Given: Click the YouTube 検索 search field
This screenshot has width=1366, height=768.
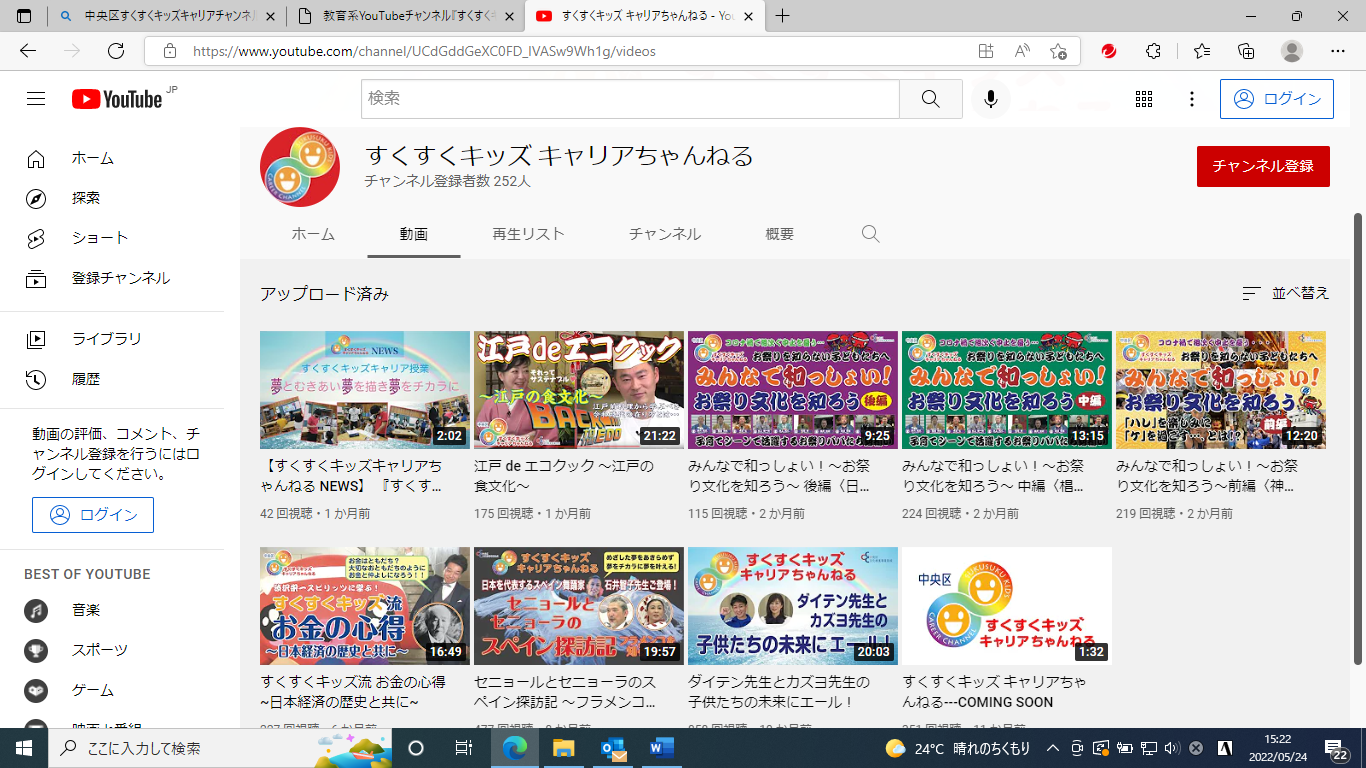Looking at the screenshot, I should click(630, 99).
